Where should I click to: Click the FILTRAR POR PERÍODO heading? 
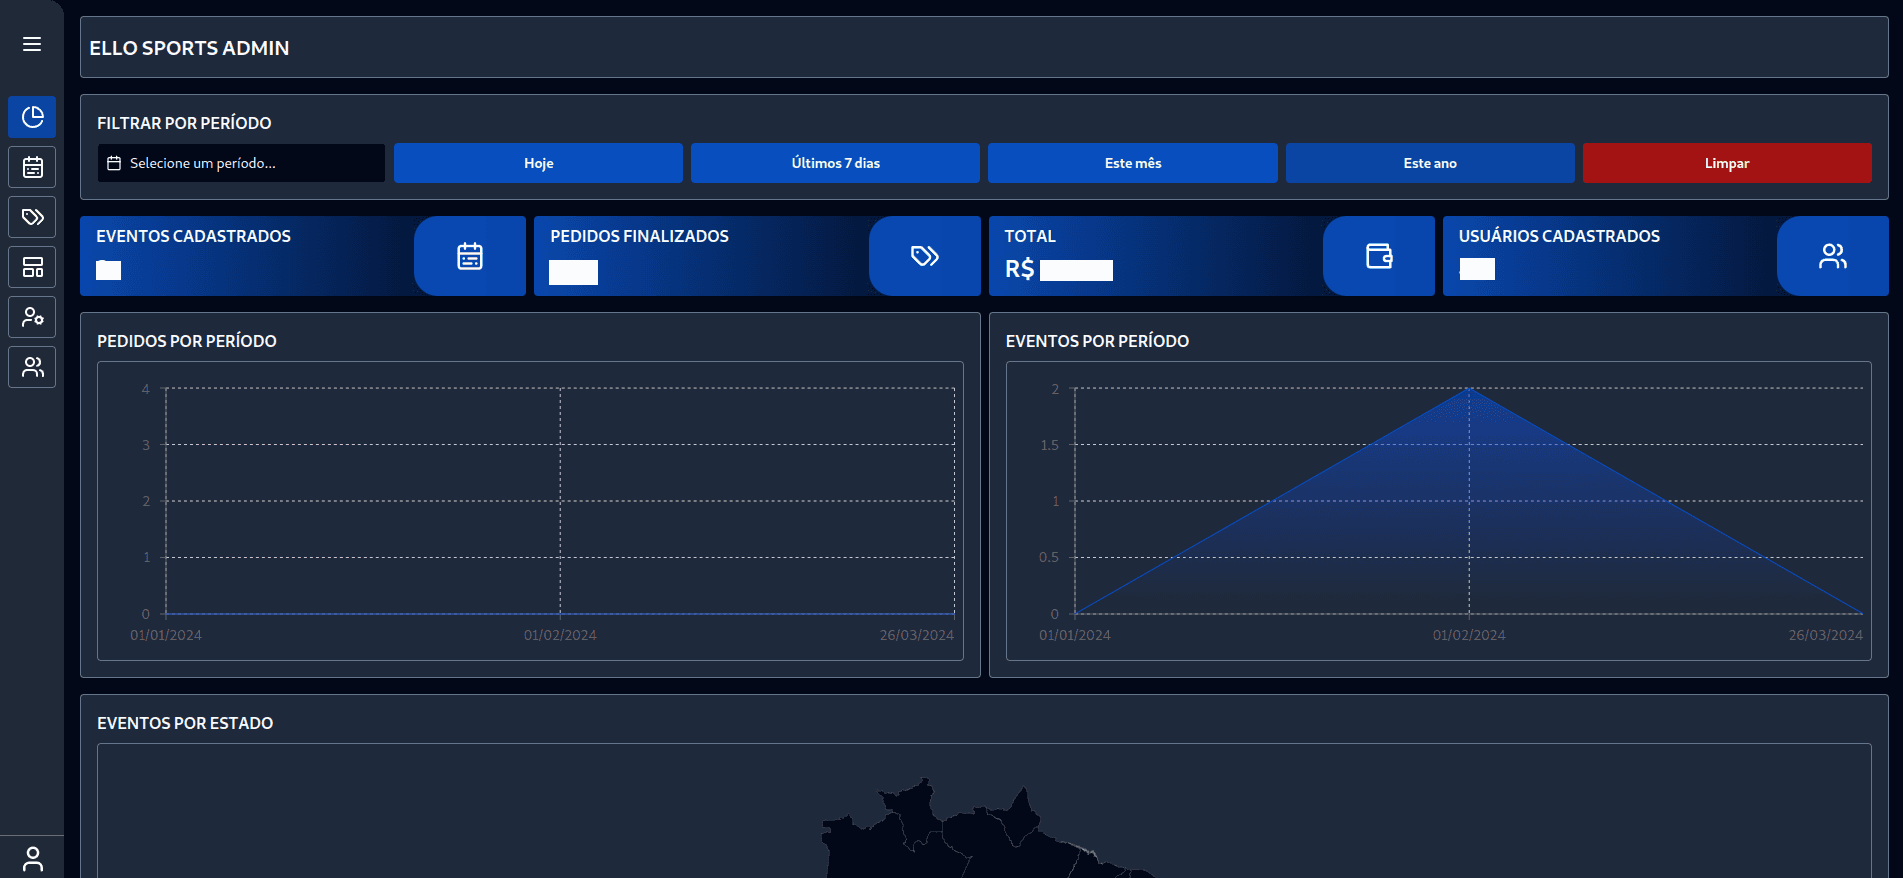click(x=184, y=123)
